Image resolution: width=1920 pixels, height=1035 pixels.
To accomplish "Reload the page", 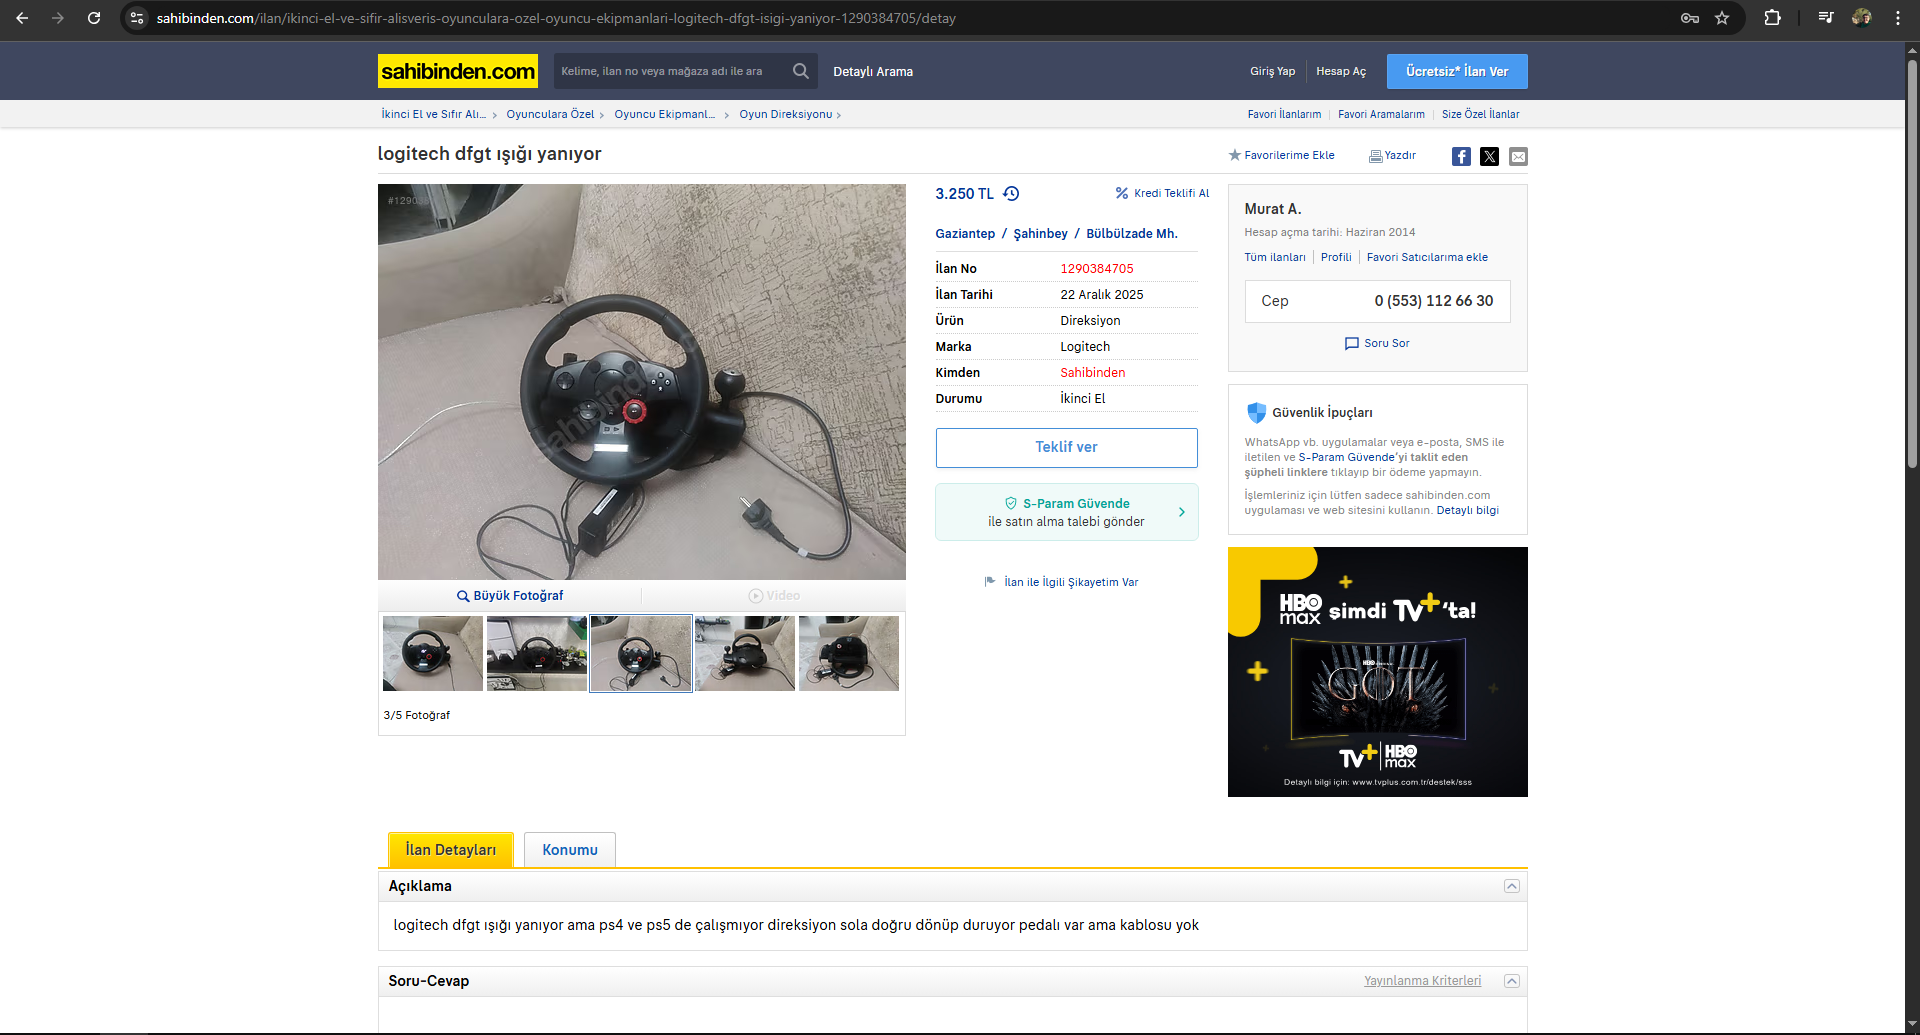I will [94, 18].
